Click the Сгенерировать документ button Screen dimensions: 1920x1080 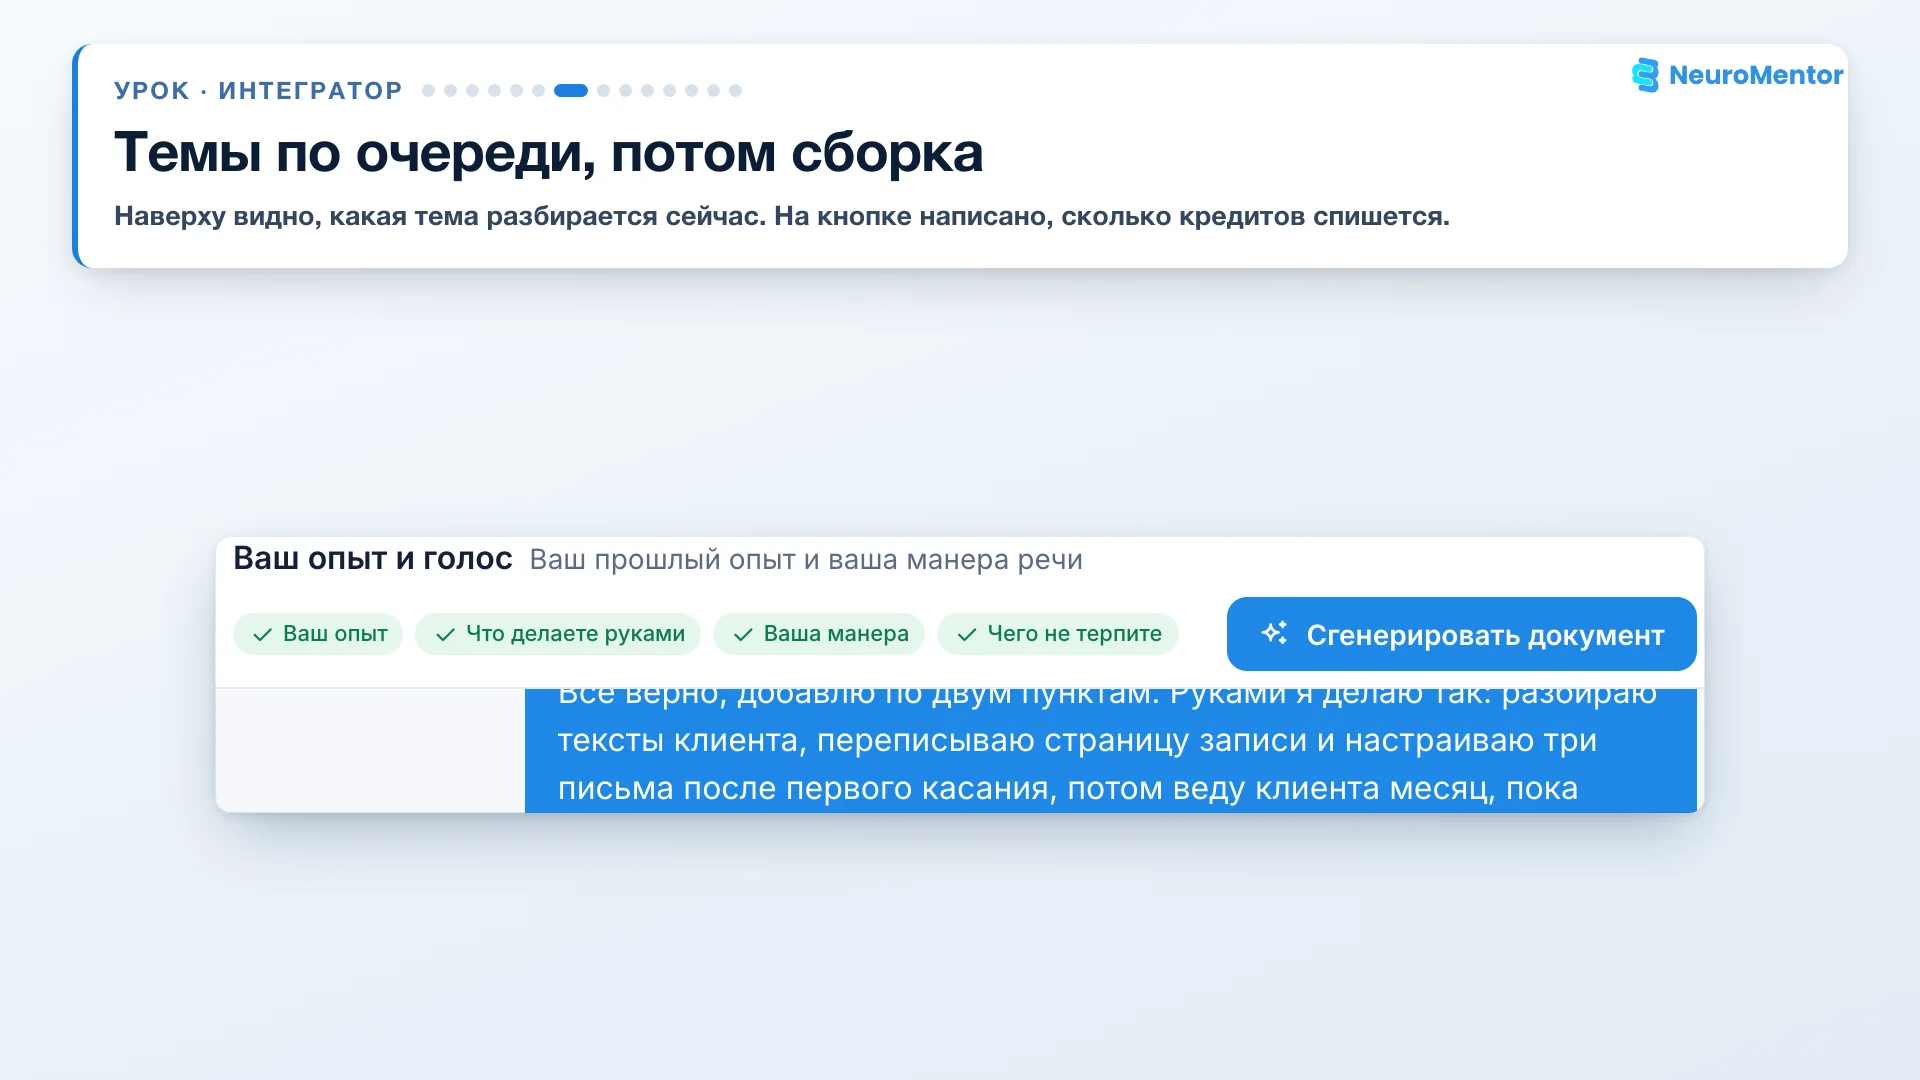click(x=1461, y=634)
